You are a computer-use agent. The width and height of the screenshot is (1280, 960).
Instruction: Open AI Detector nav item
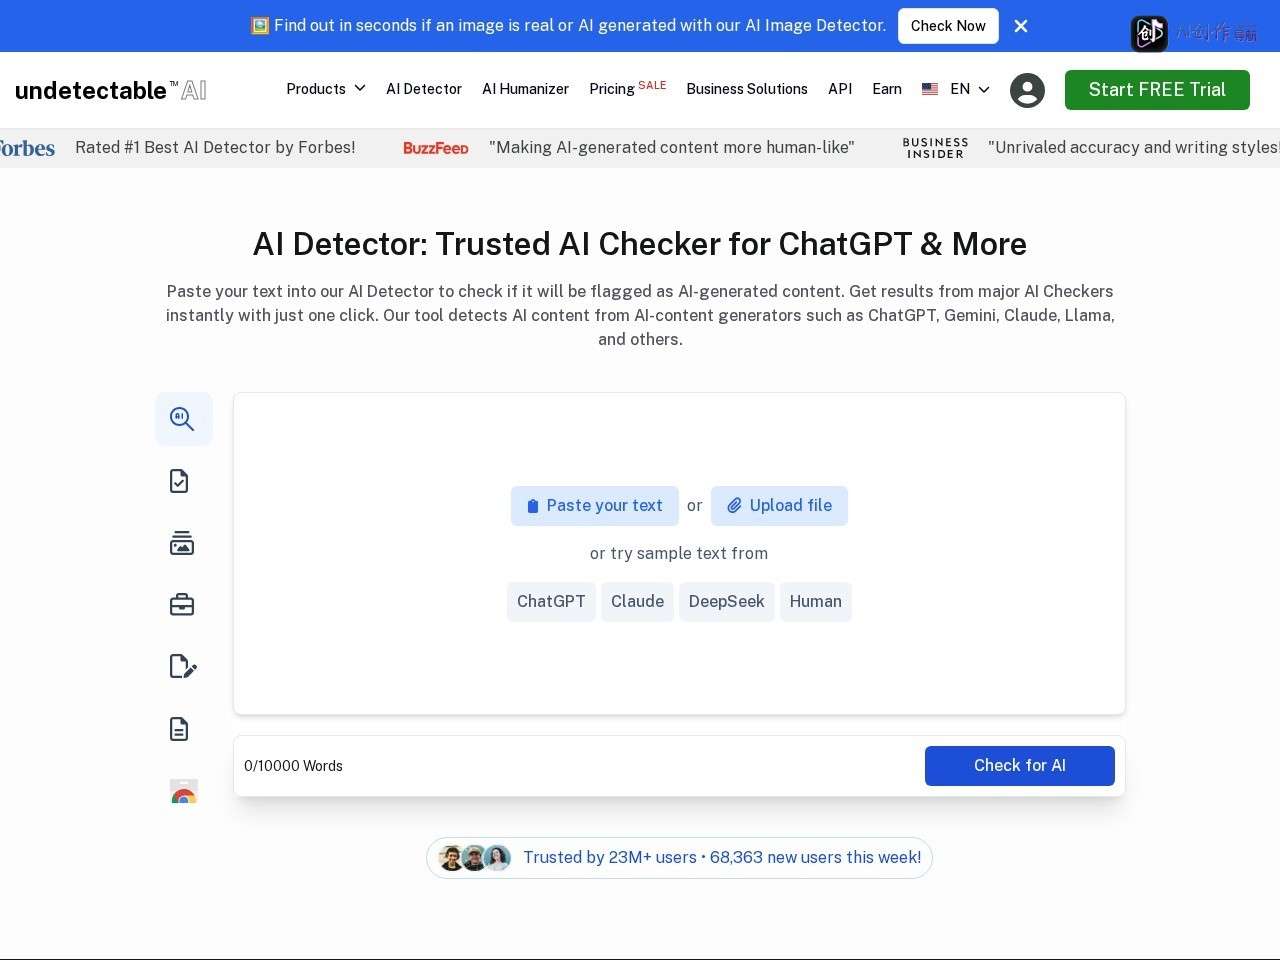(x=424, y=89)
